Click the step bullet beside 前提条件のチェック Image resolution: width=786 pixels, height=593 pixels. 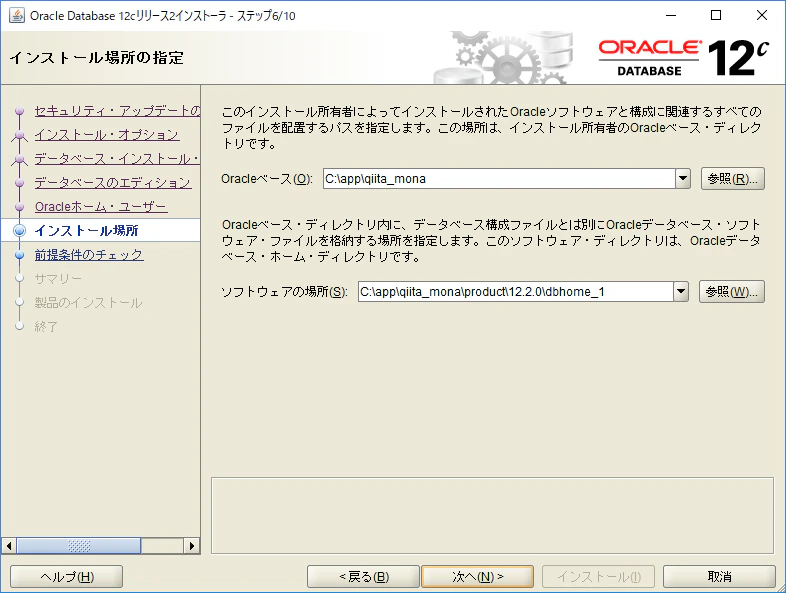20,255
